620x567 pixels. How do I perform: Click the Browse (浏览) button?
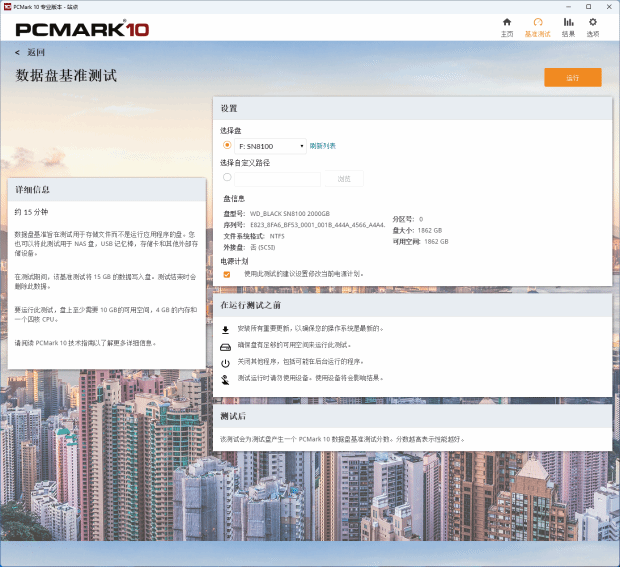[344, 179]
